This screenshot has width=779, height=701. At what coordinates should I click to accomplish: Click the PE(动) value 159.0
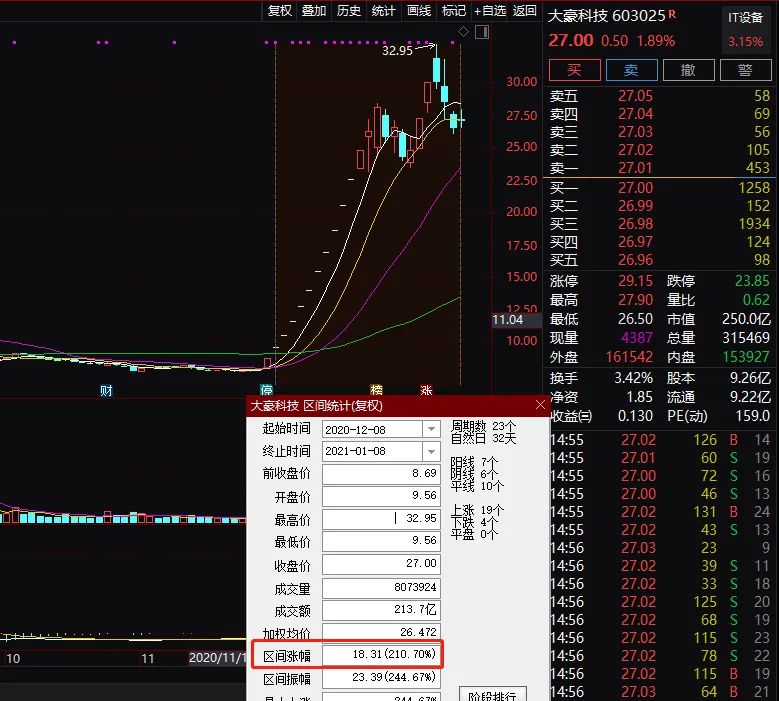(753, 416)
